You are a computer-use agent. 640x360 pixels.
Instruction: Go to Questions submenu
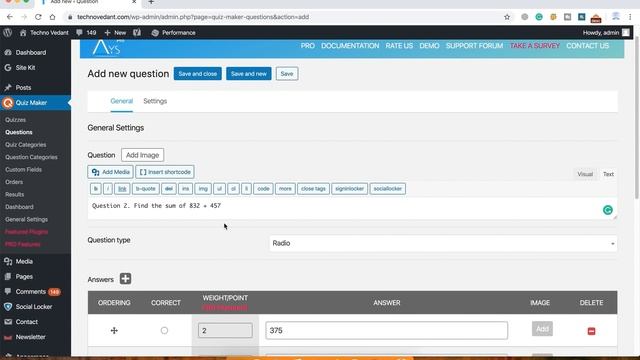tap(19, 132)
